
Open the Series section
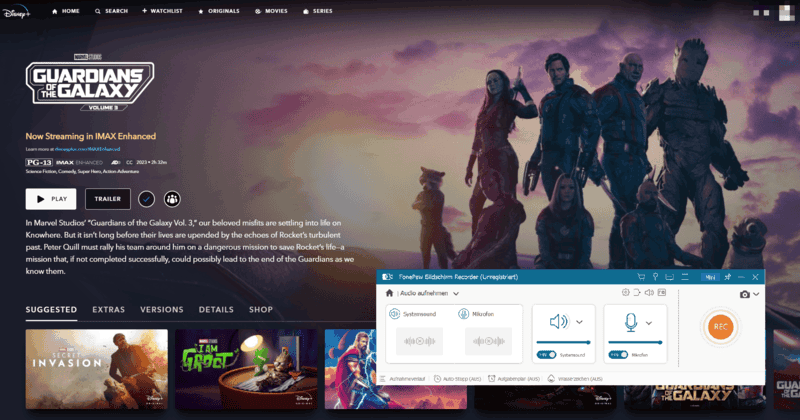317,11
